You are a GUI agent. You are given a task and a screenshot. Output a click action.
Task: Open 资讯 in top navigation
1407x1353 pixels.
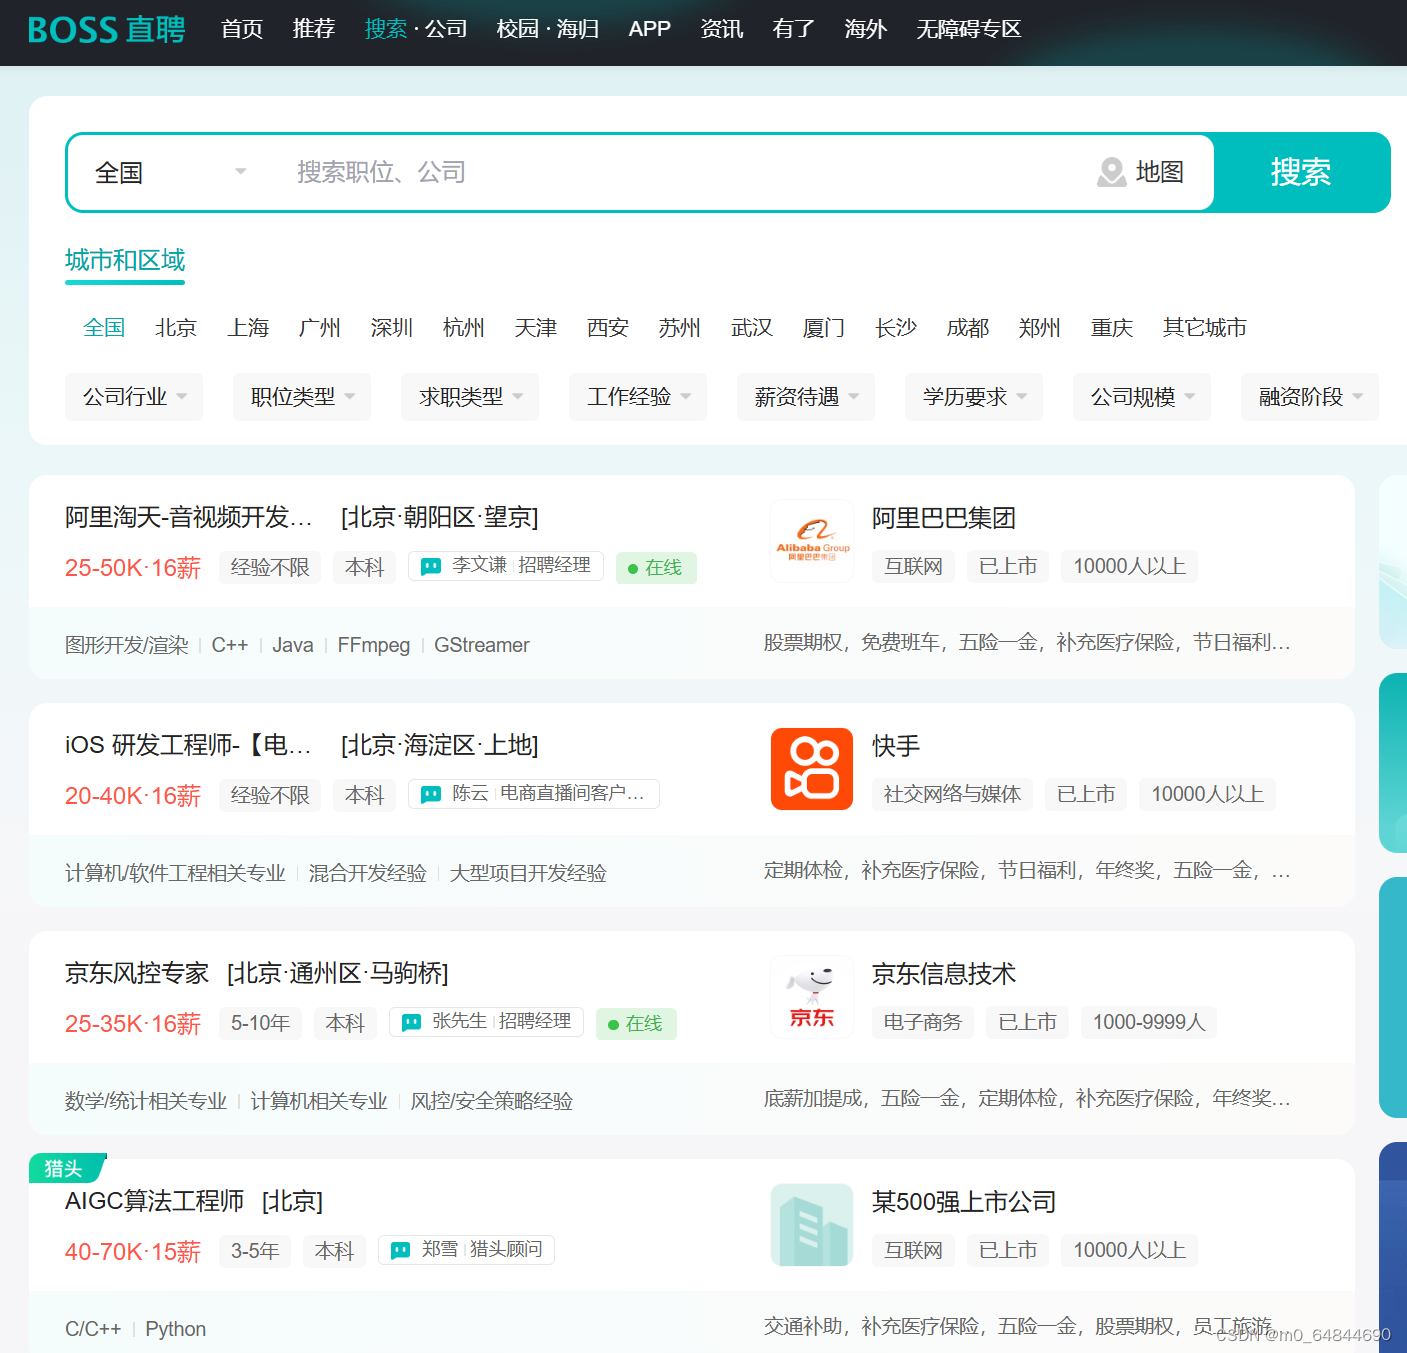(722, 29)
